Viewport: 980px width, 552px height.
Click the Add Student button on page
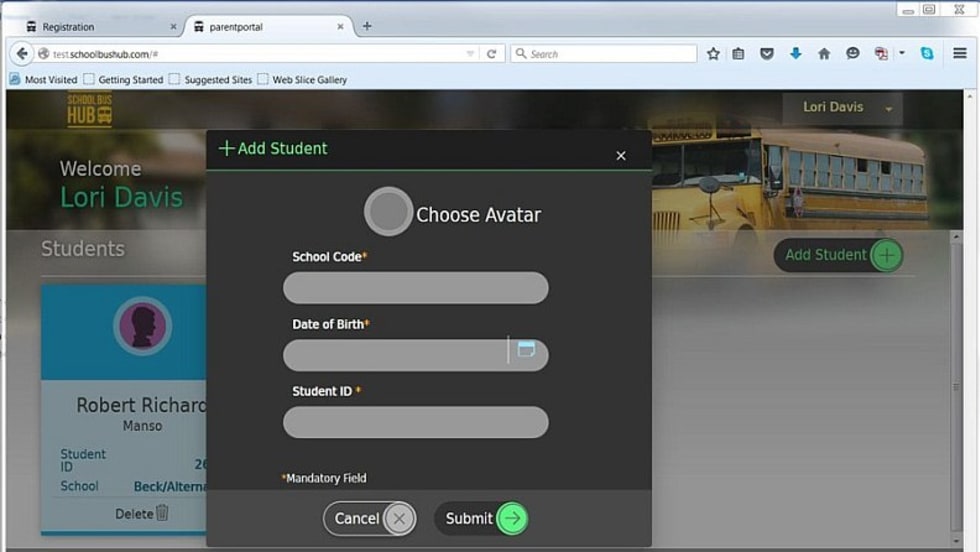[x=838, y=255]
